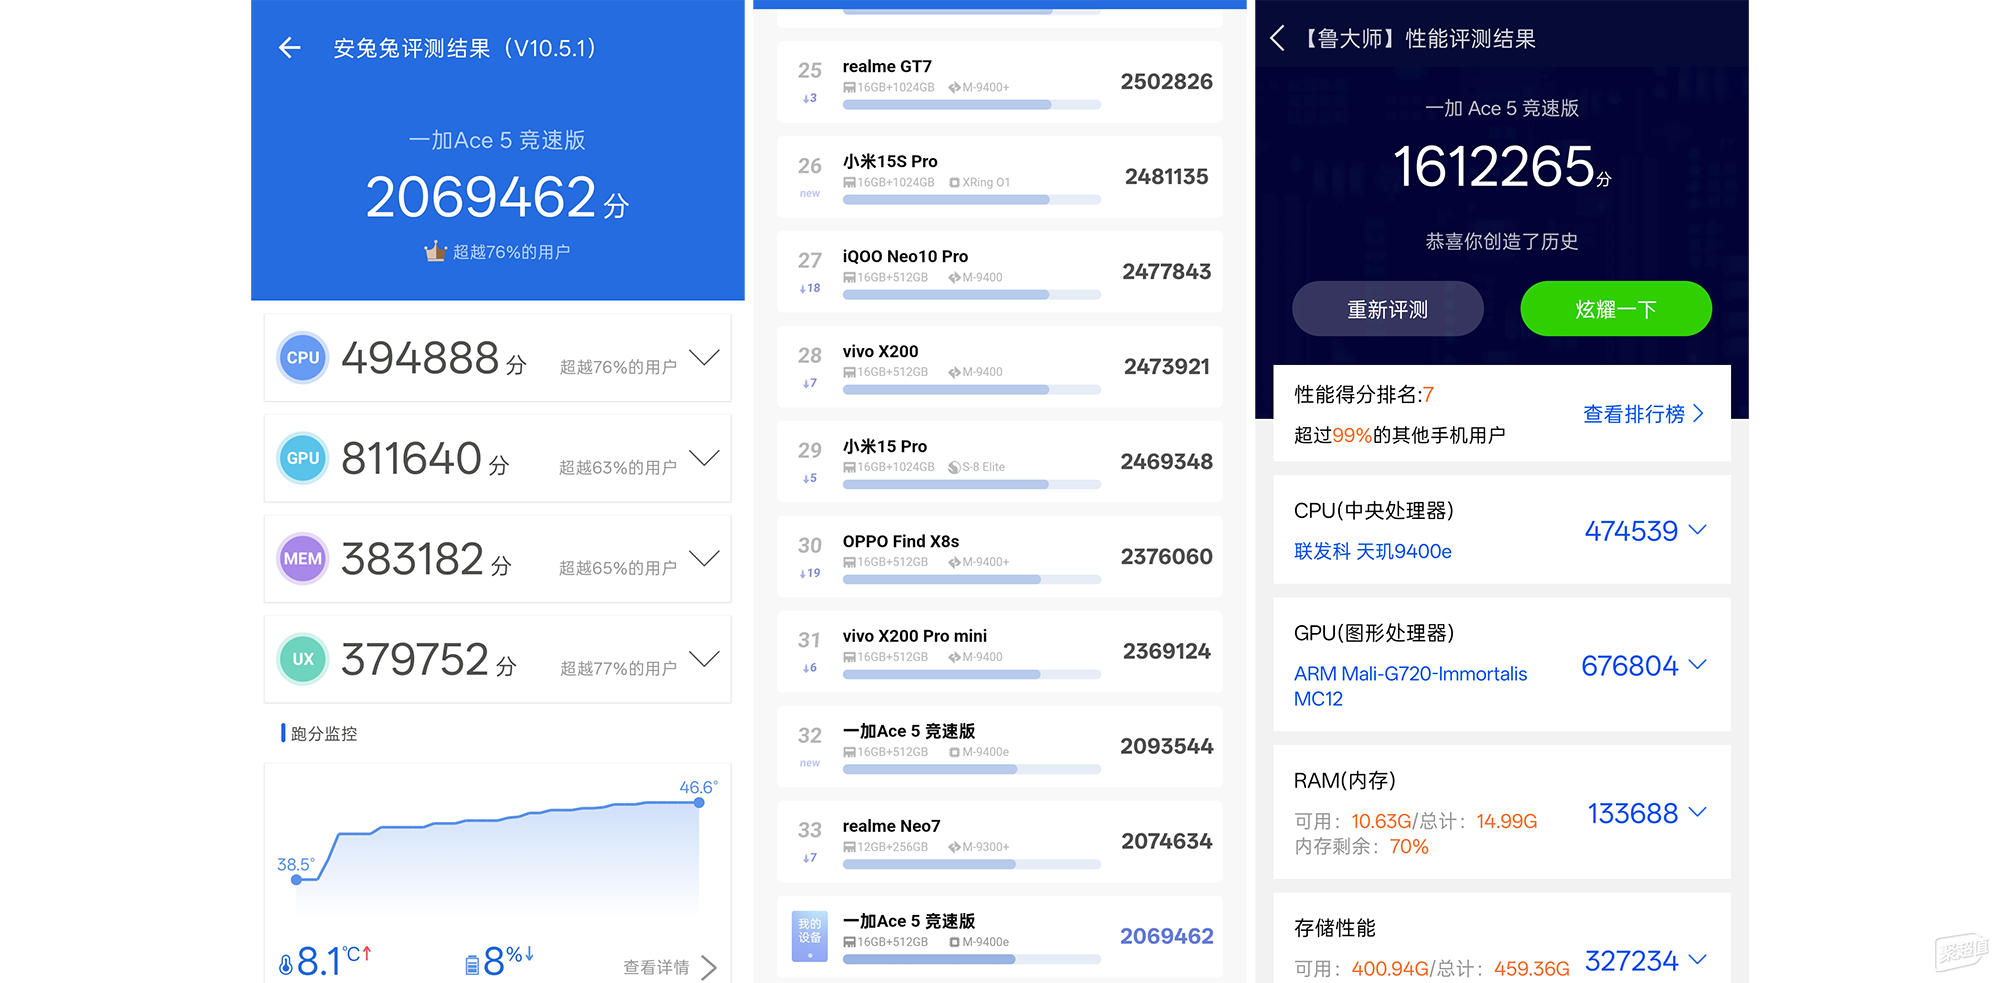2000x983 pixels.
Task: Open 查看详情 temperature monitoring details
Action: click(x=670, y=967)
